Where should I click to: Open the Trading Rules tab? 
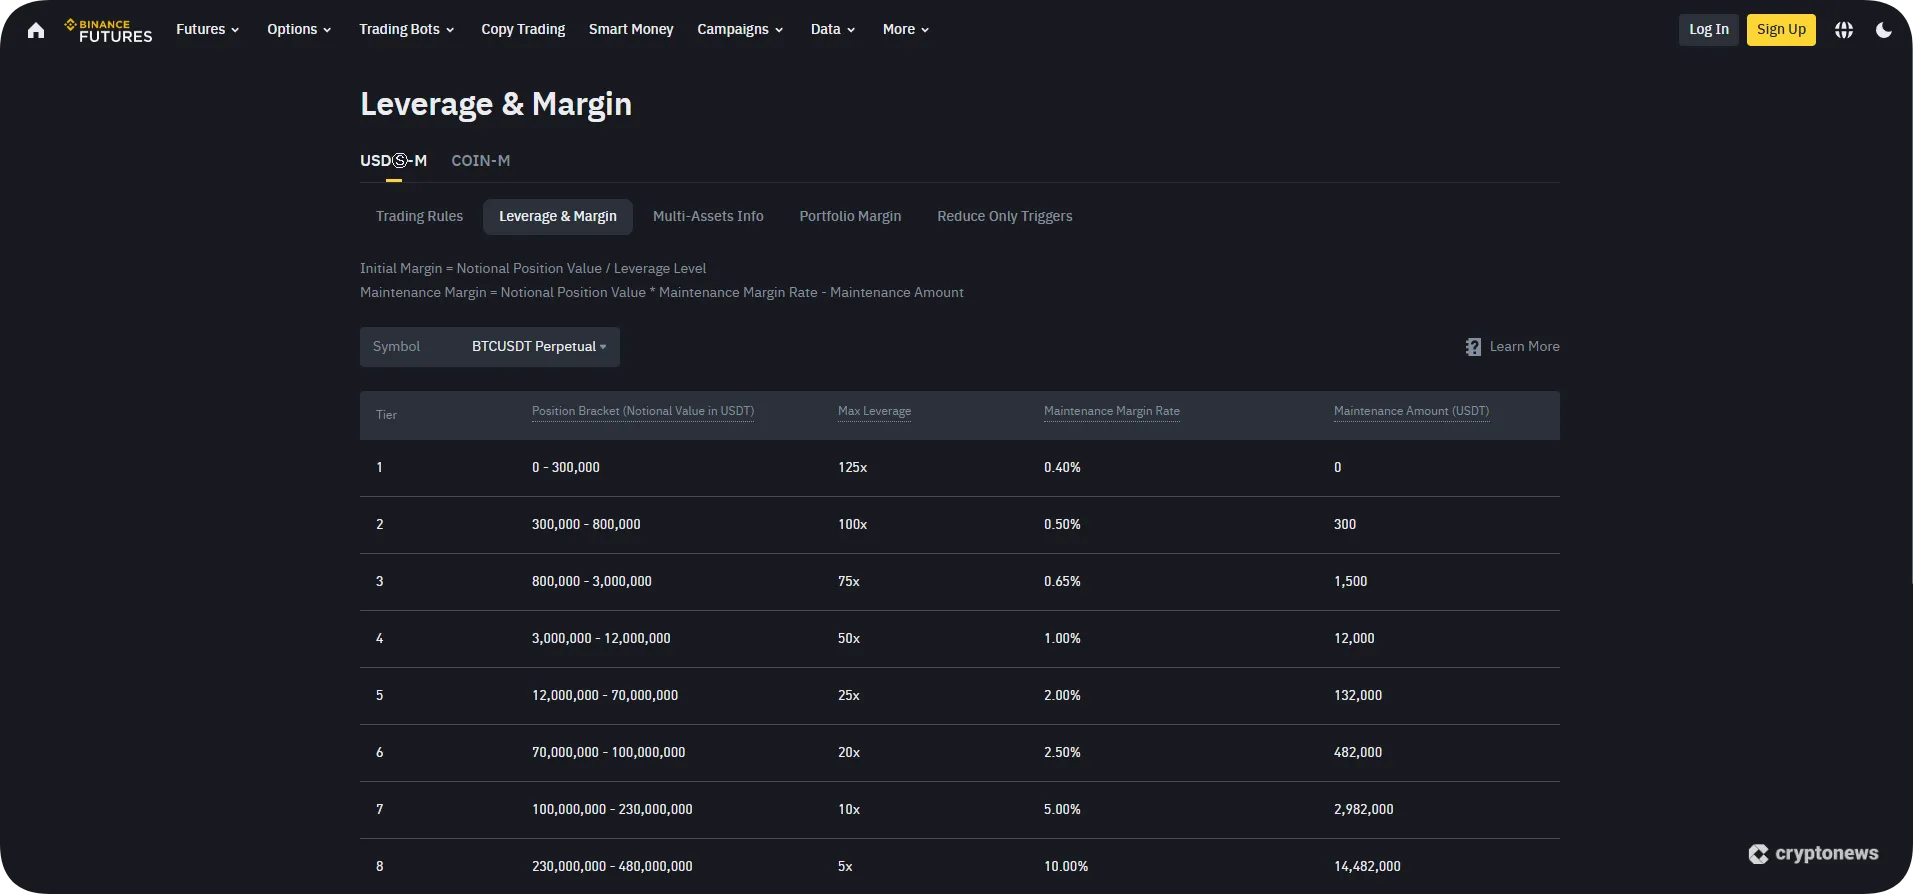tap(419, 217)
